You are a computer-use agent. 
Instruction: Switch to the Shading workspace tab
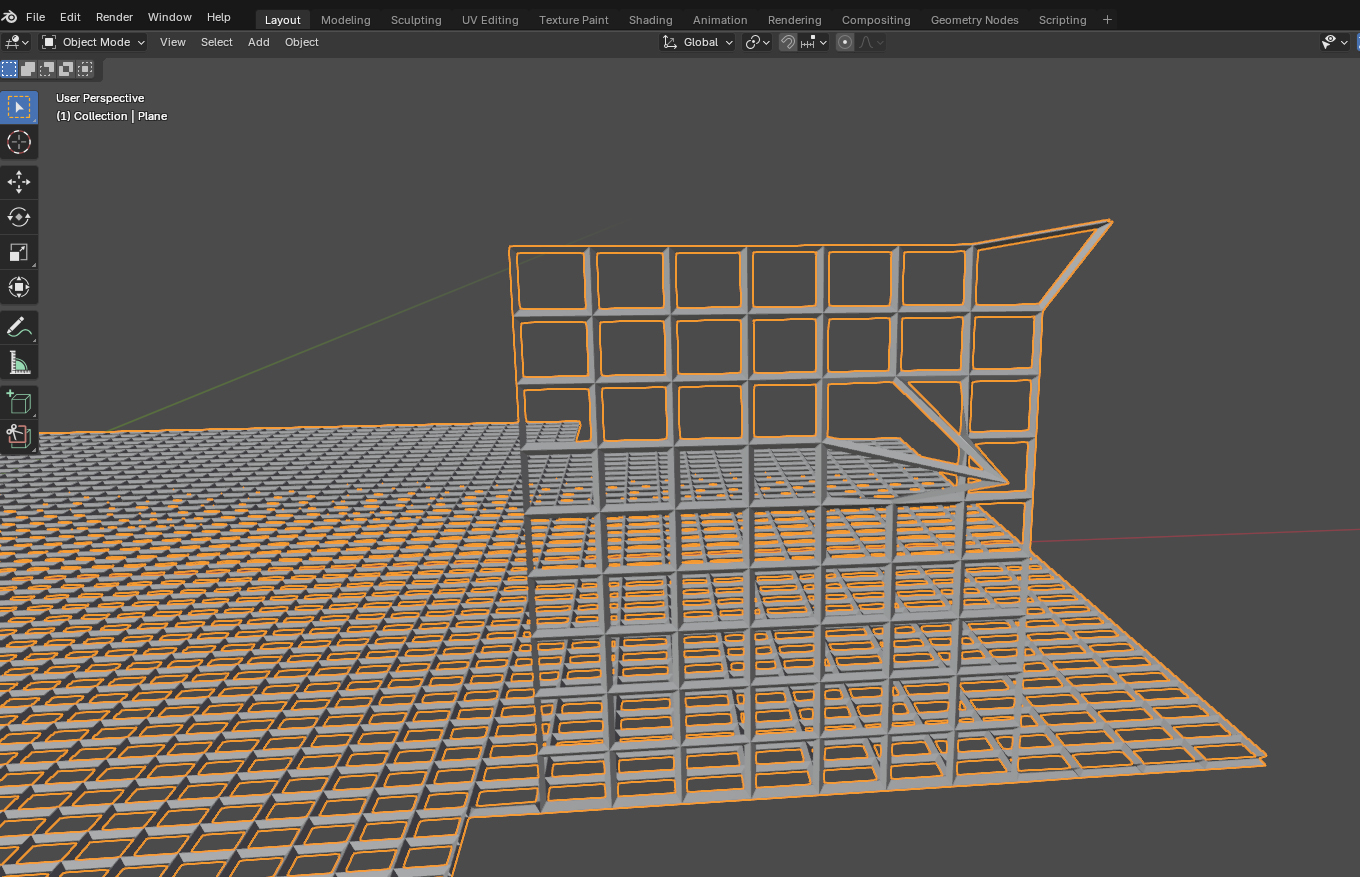tap(651, 20)
